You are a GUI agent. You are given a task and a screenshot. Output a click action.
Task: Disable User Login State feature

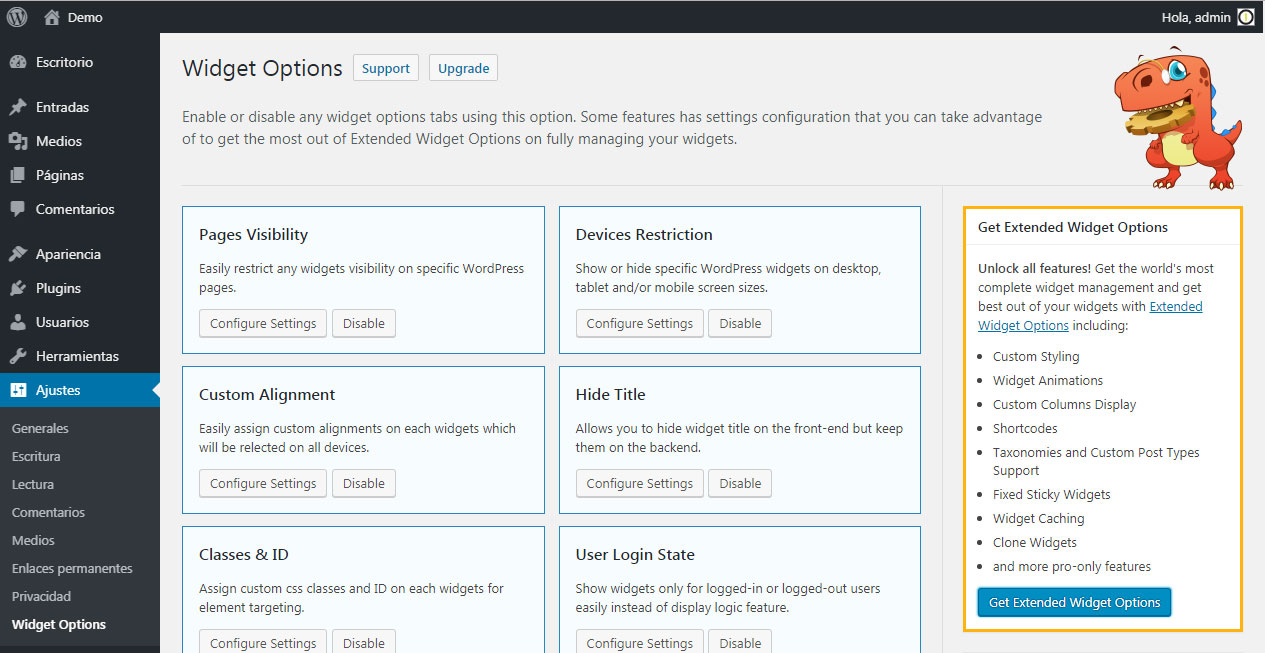click(x=740, y=641)
